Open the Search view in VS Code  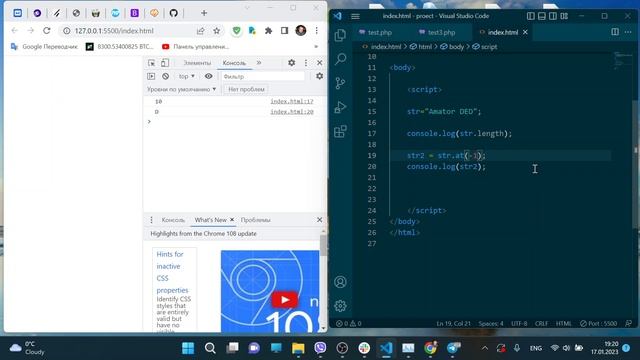click(x=340, y=59)
